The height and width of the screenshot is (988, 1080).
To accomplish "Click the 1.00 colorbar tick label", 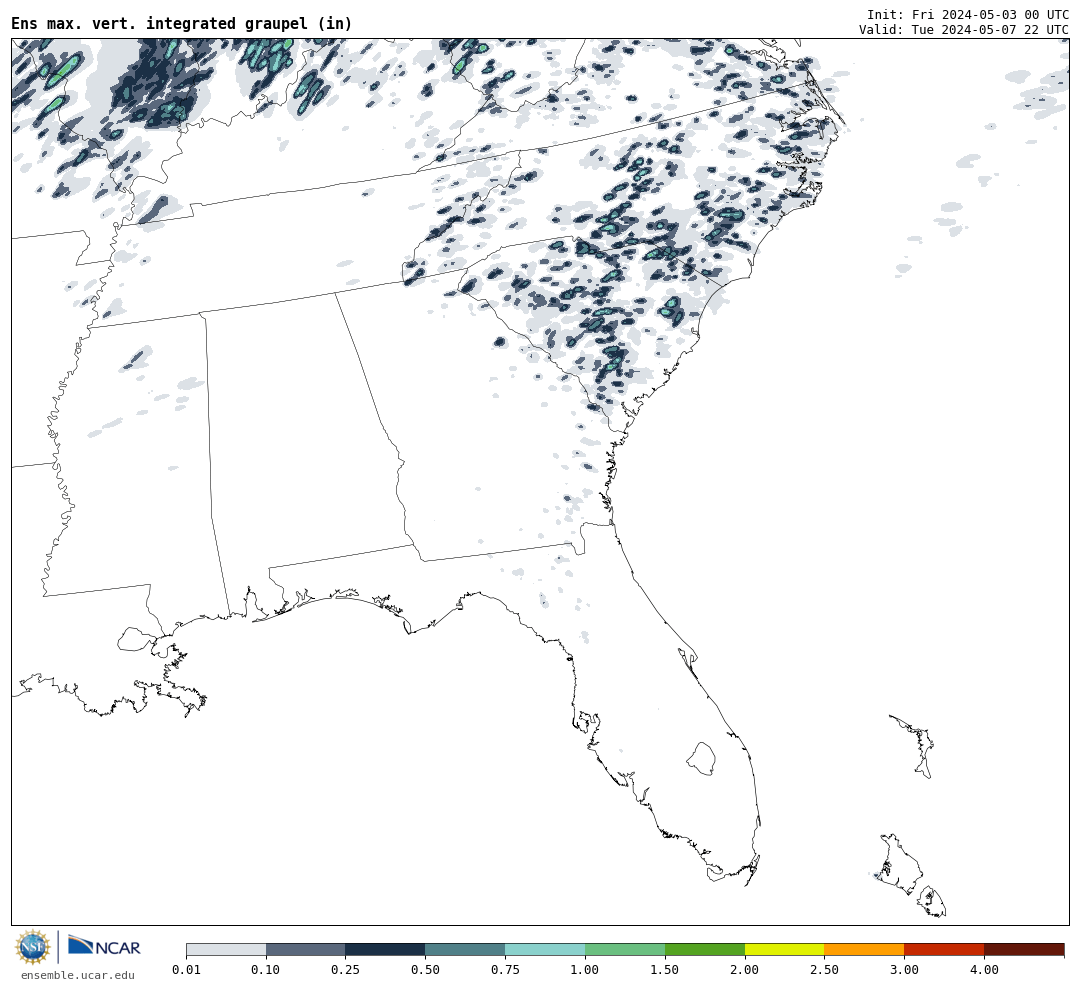I will point(585,970).
